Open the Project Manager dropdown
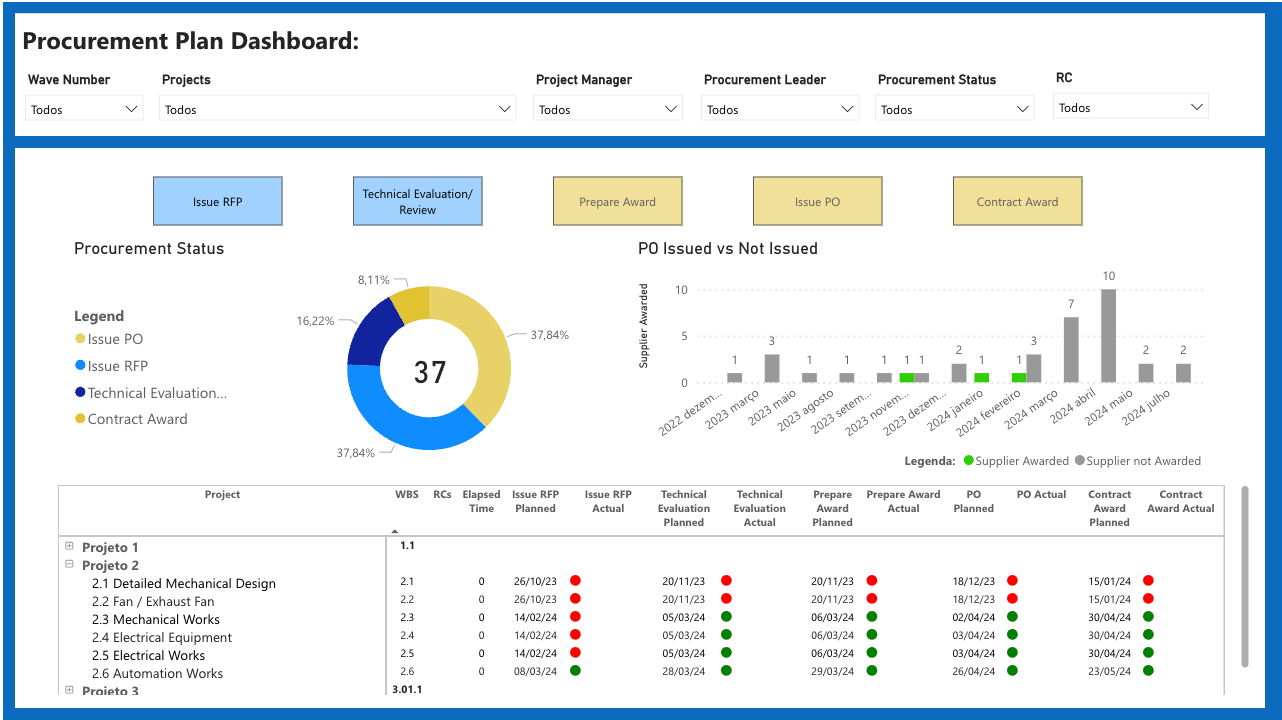This screenshot has width=1282, height=720. click(x=608, y=109)
